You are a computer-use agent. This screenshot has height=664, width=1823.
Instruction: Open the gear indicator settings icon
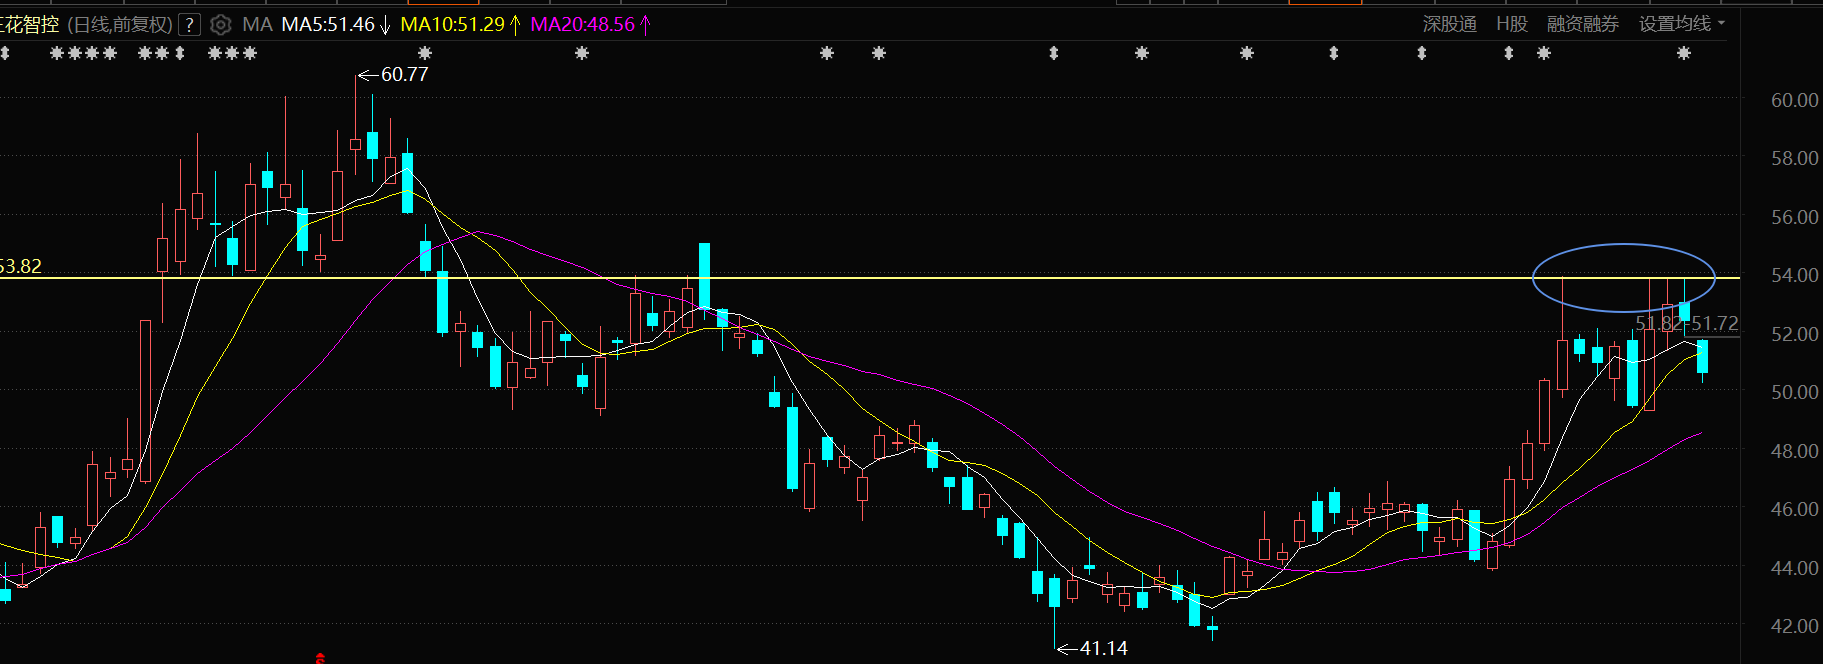221,25
